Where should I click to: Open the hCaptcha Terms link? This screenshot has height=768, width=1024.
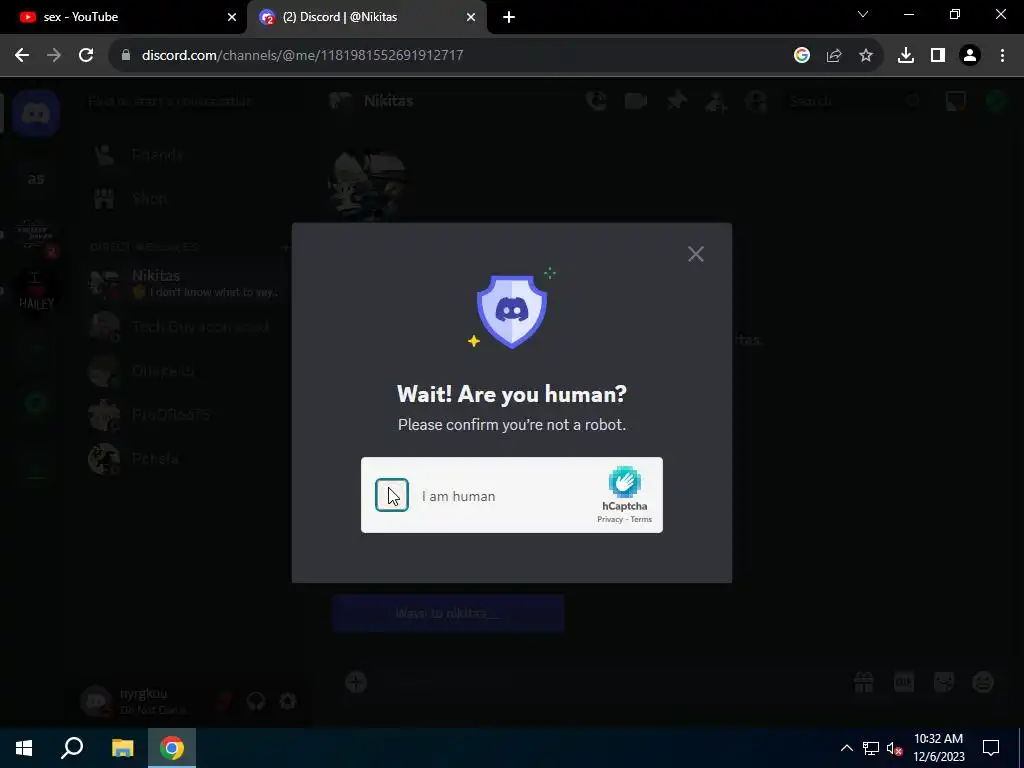point(641,520)
